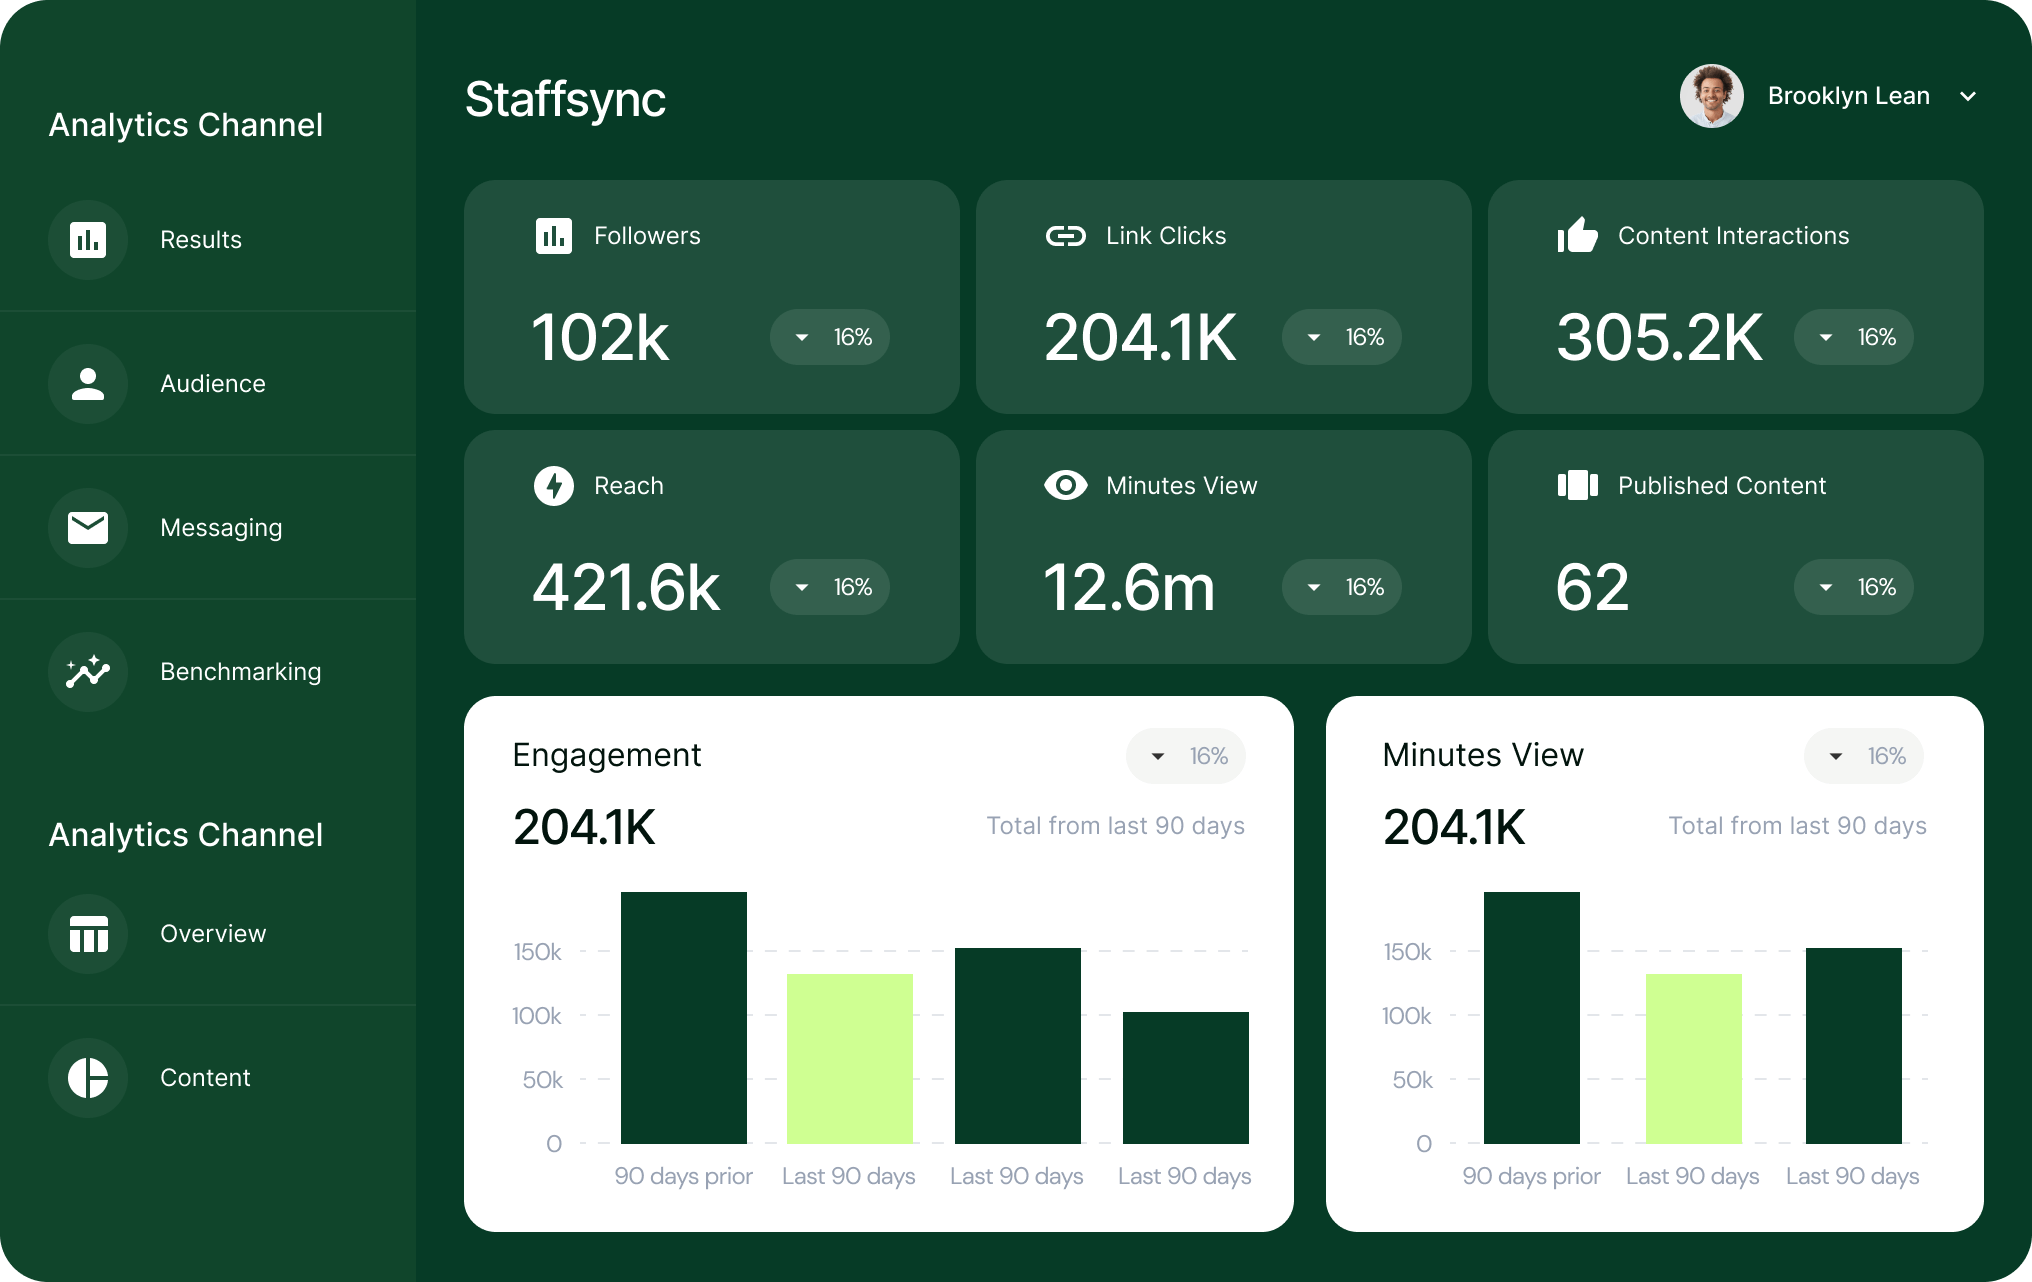Click the Benchmarking sparkline icon
Screen dimensions: 2032x1282
point(88,672)
